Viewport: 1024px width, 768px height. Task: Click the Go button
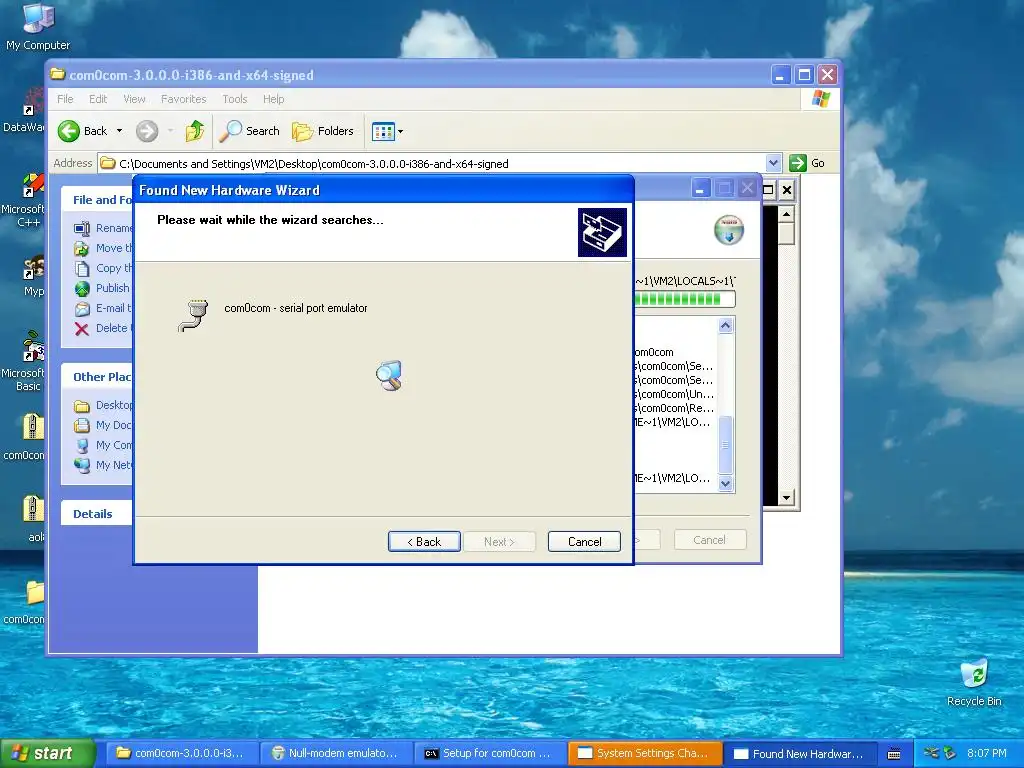click(807, 163)
